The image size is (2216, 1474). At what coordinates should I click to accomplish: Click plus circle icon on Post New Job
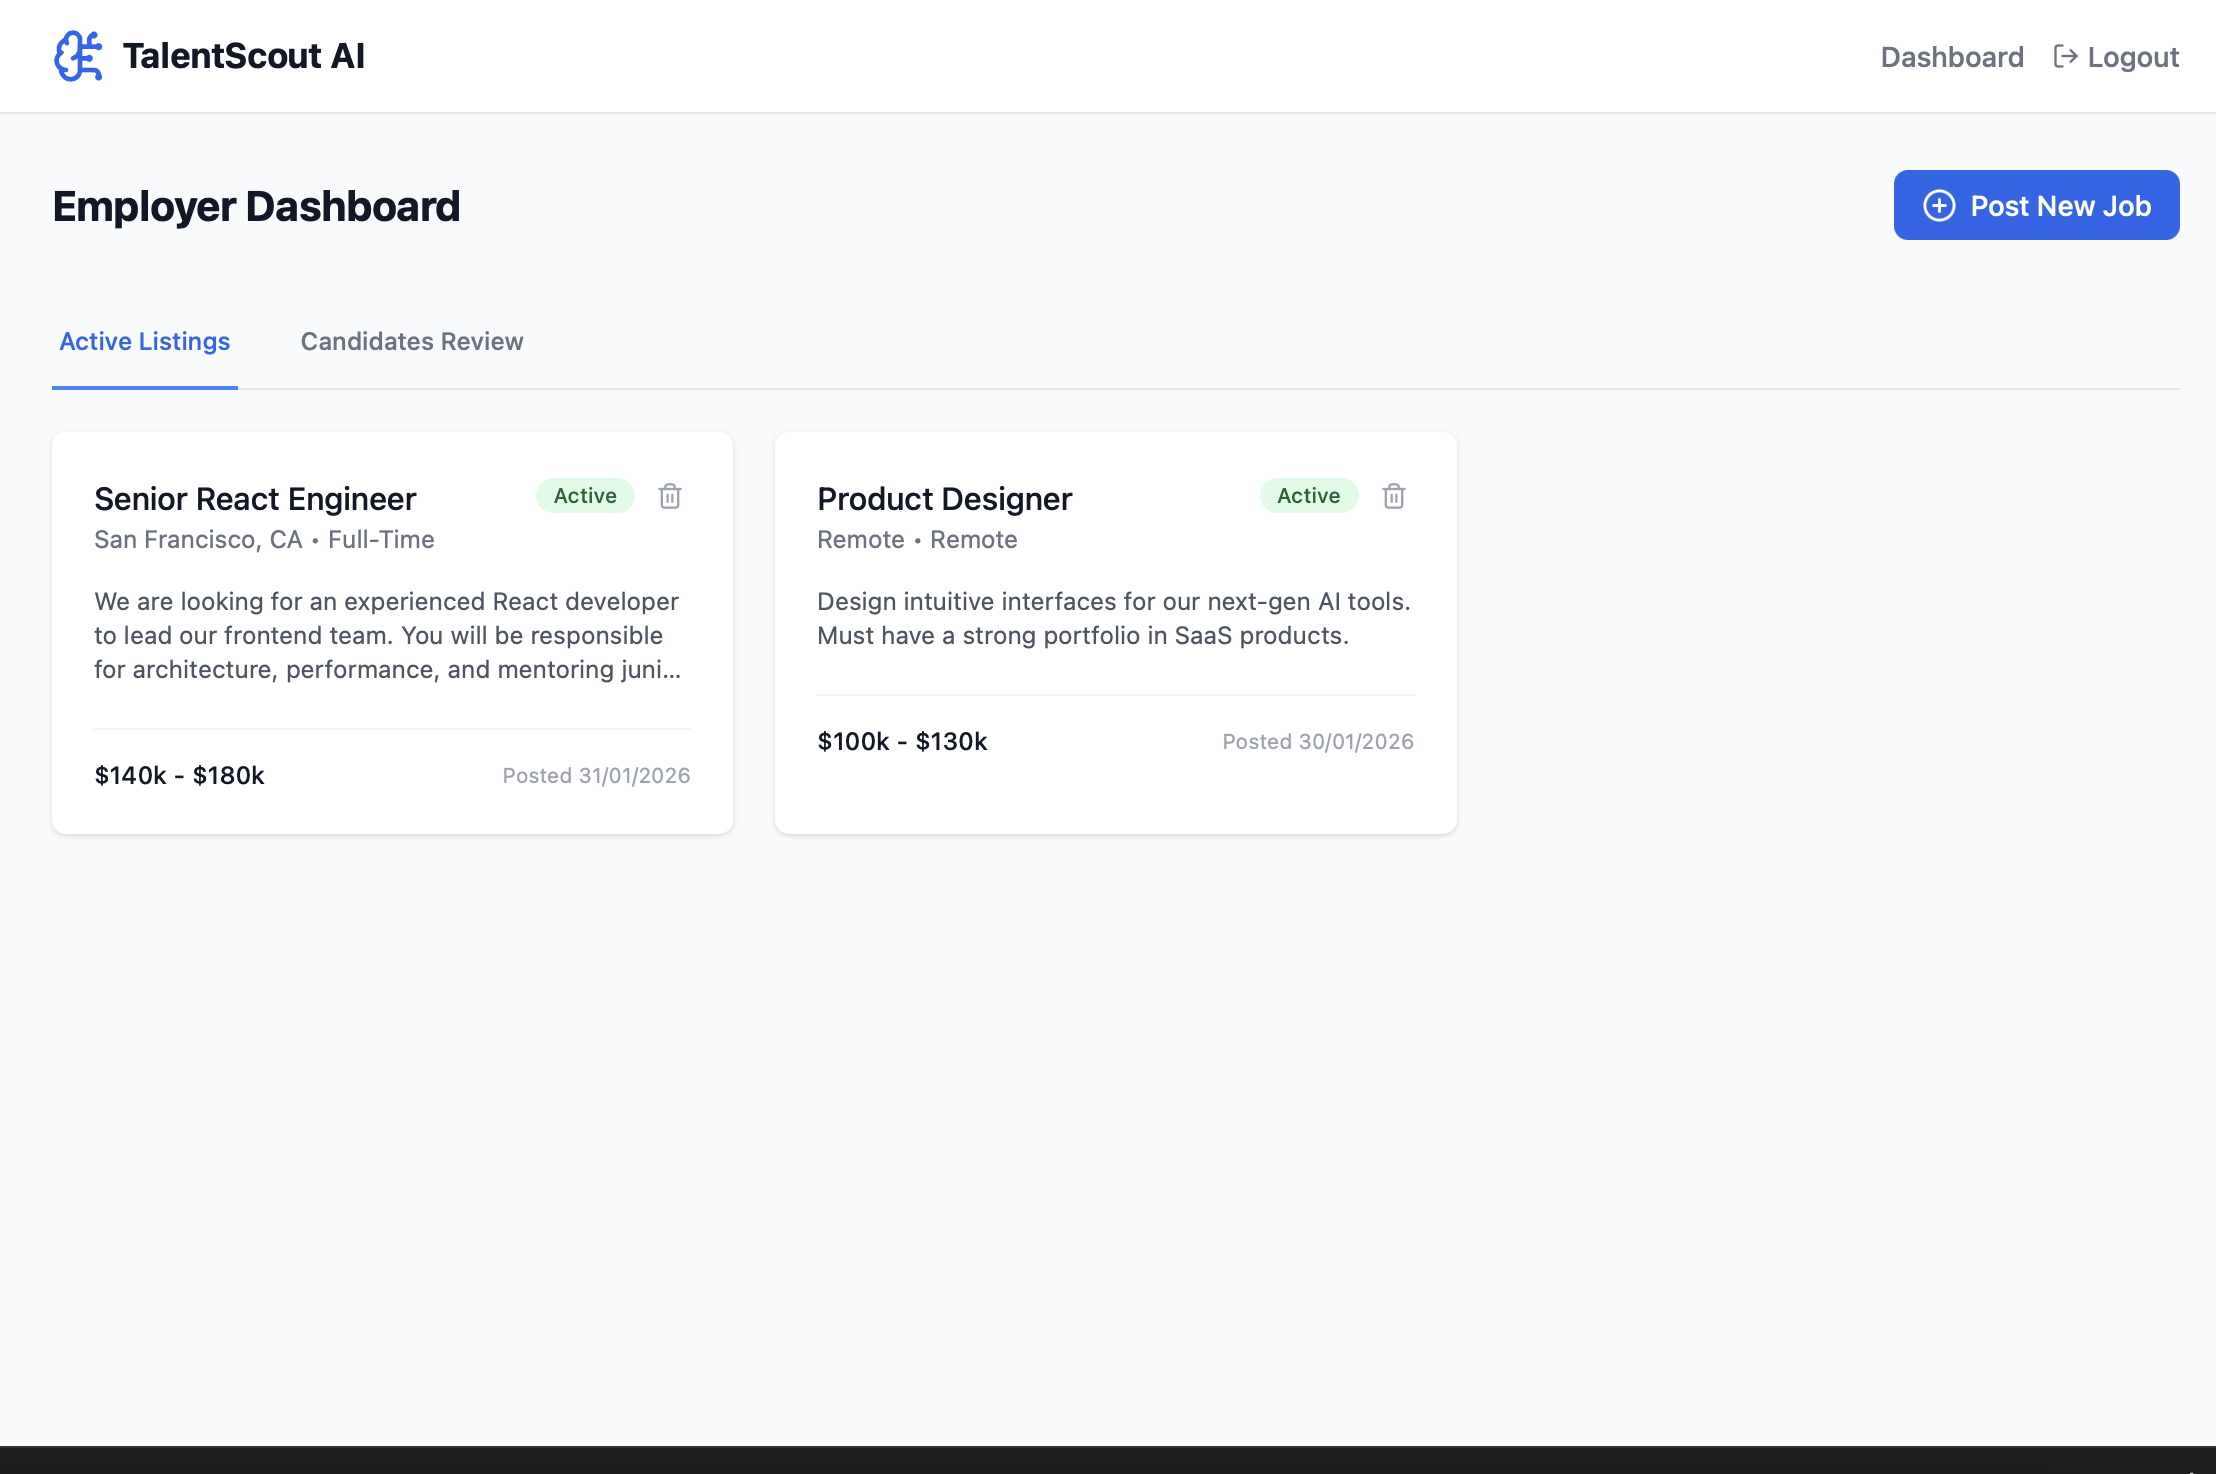click(x=1939, y=206)
